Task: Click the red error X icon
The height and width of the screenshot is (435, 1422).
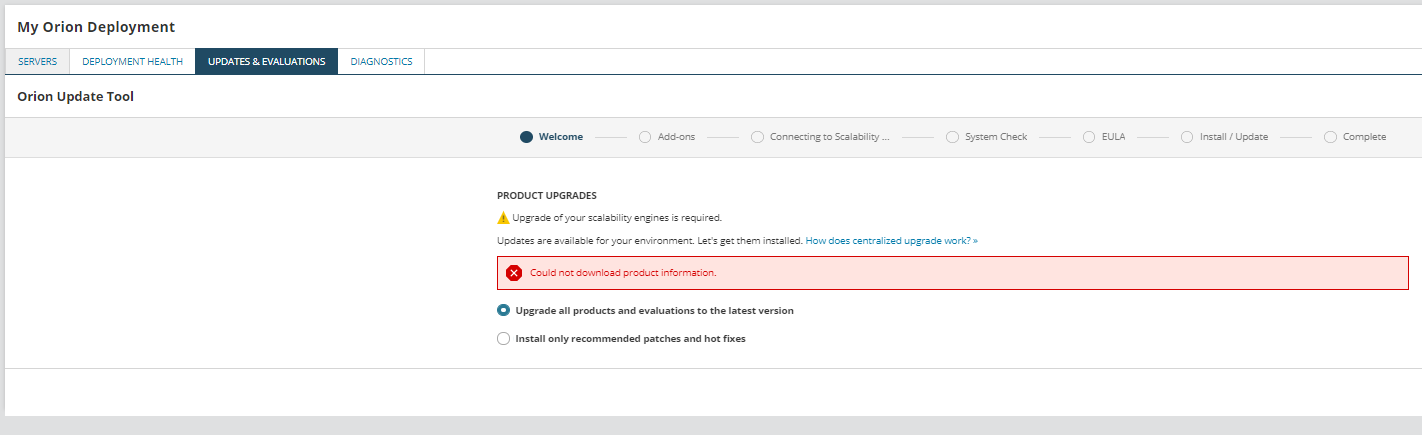Action: (514, 273)
